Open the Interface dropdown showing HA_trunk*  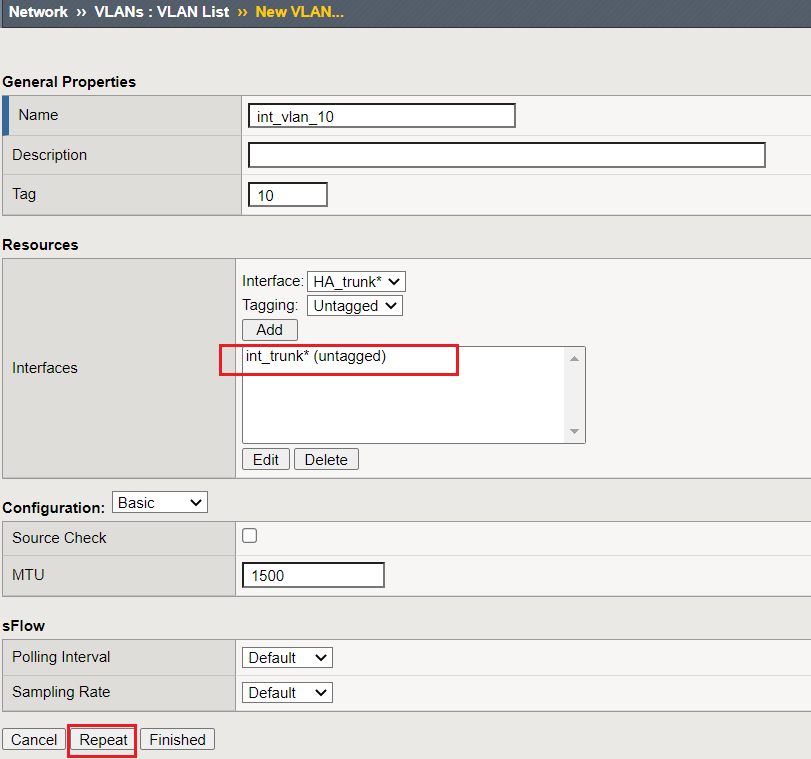coord(356,282)
